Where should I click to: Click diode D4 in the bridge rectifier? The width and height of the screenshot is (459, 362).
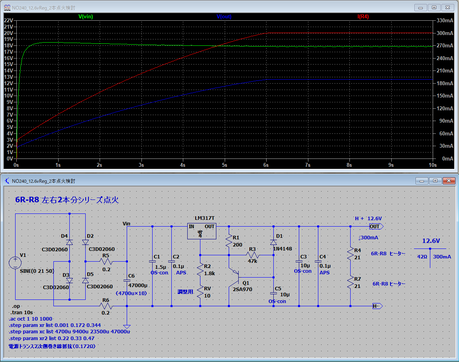click(x=69, y=242)
